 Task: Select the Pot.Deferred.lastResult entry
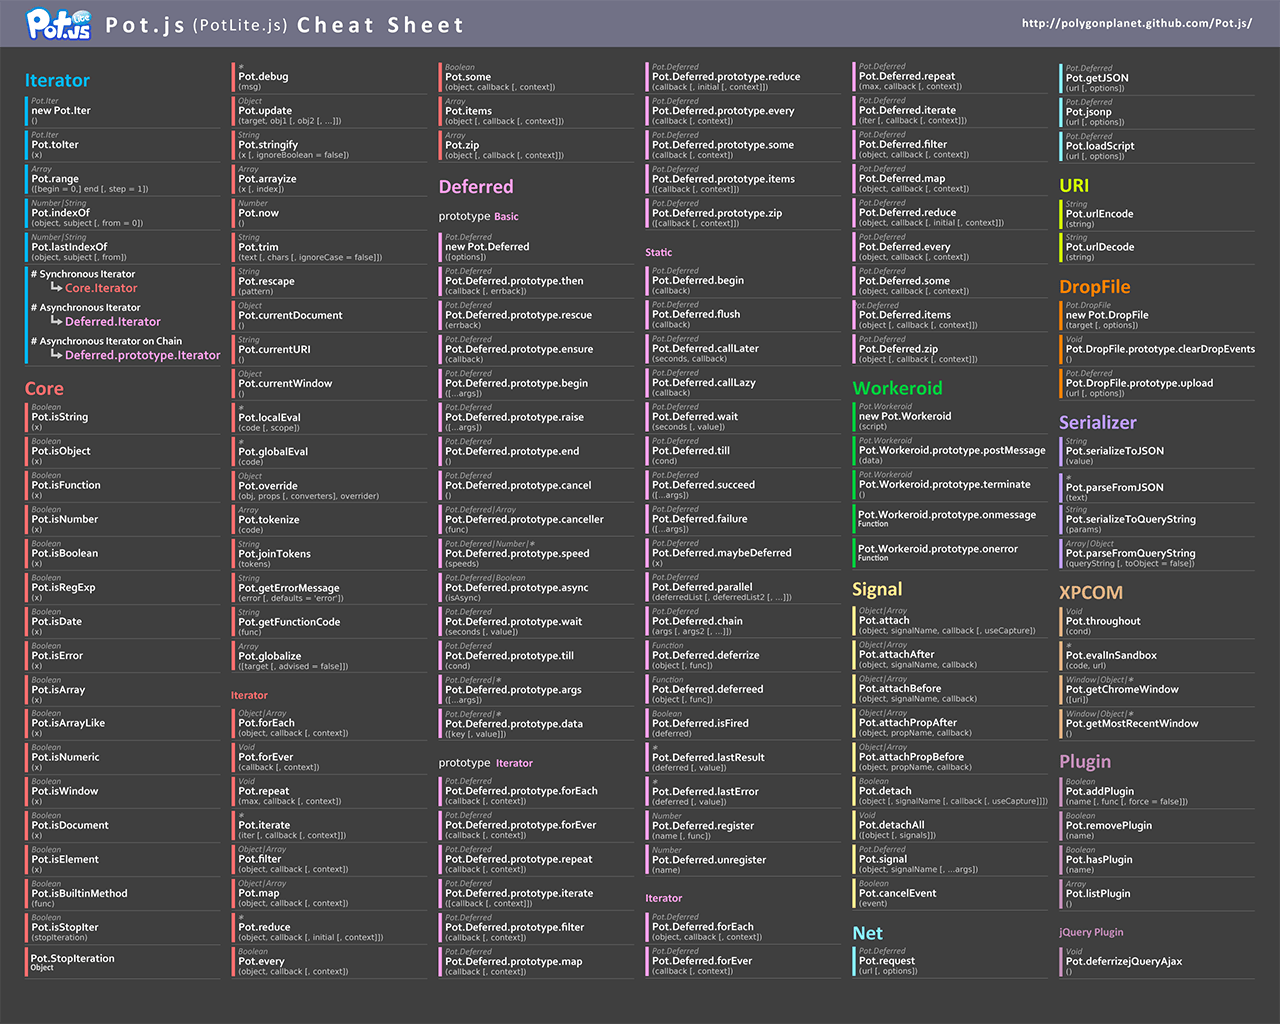[745, 757]
